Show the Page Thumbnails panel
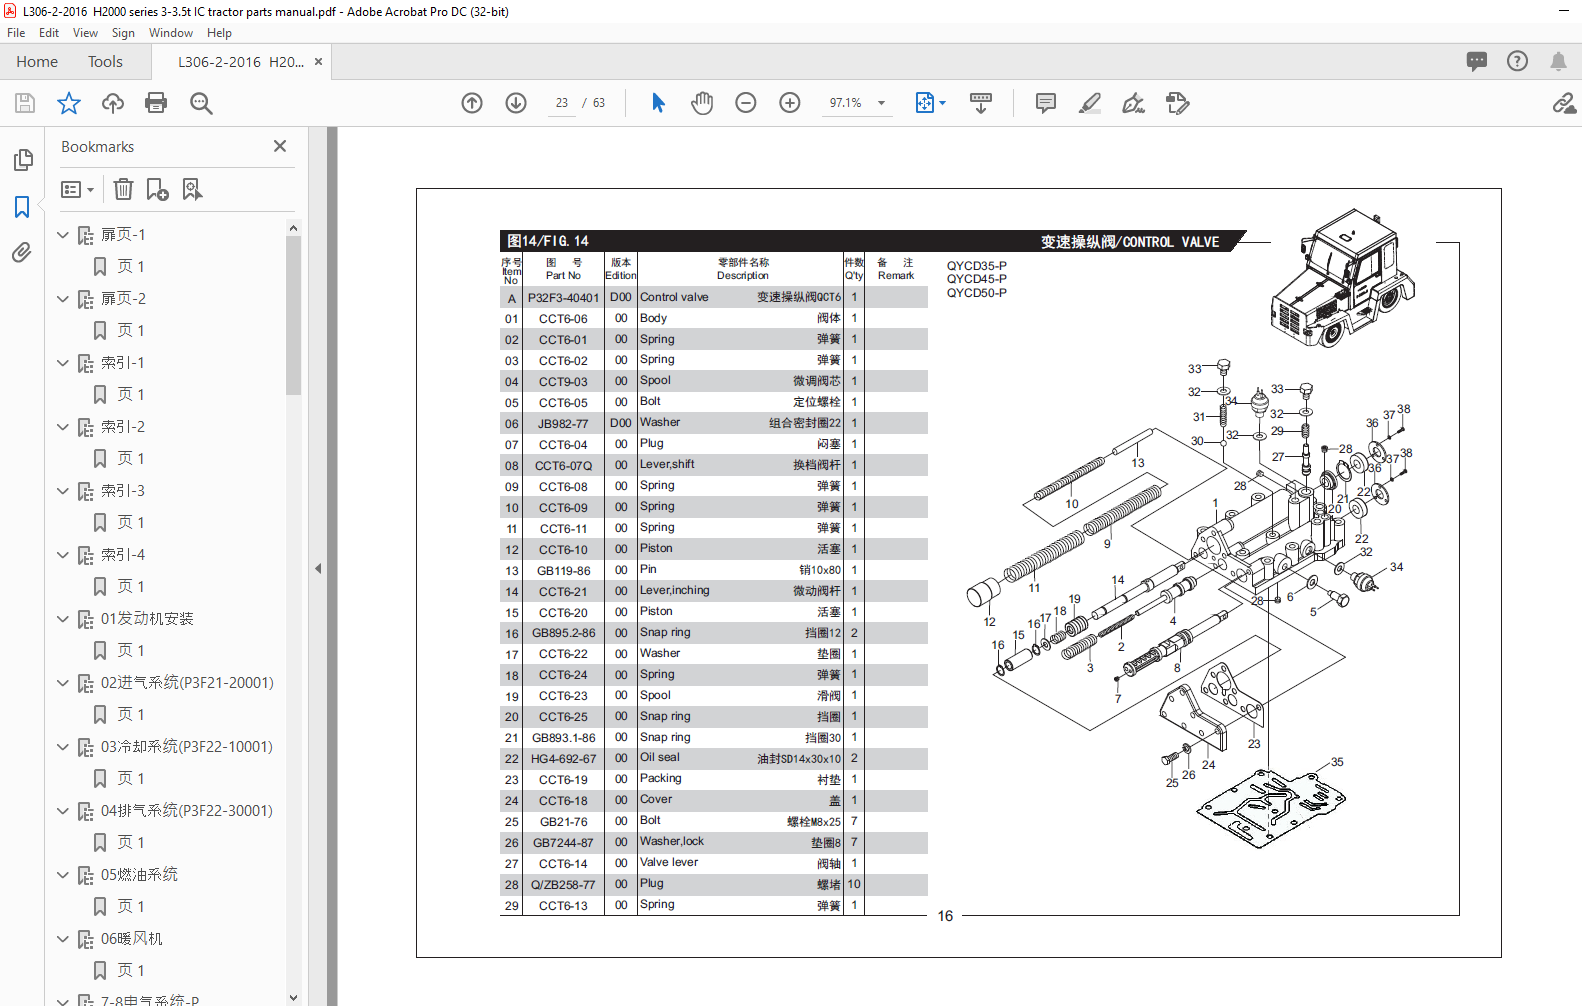The height and width of the screenshot is (1006, 1582). (x=23, y=160)
